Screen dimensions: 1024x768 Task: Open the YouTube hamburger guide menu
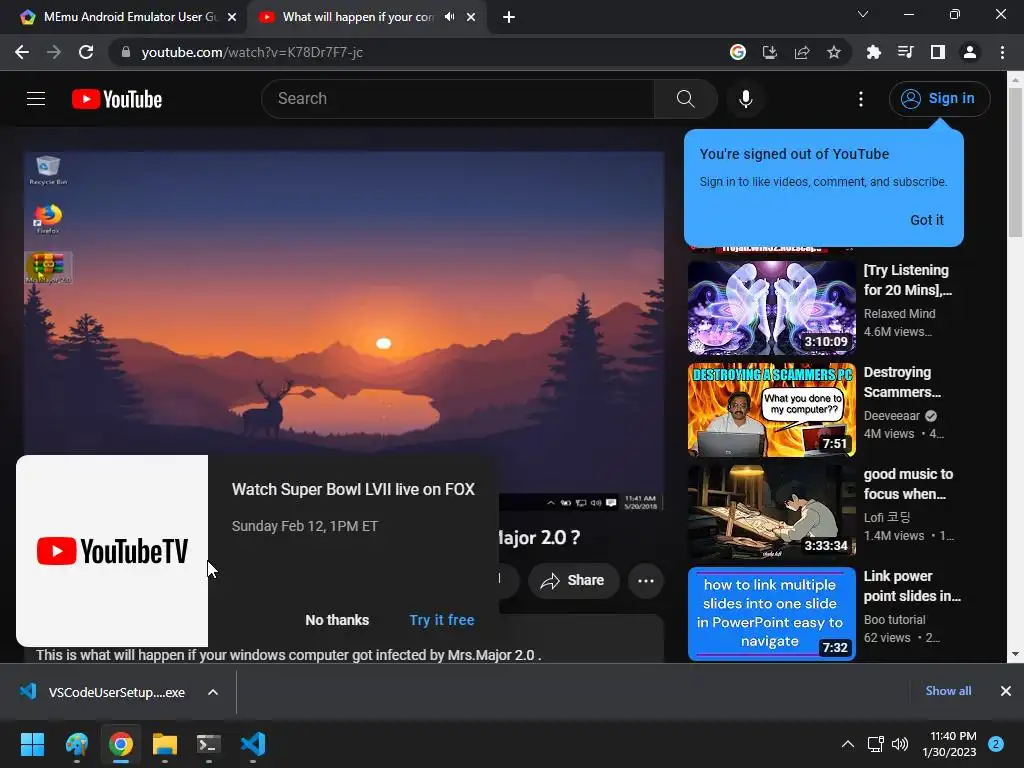[36, 99]
